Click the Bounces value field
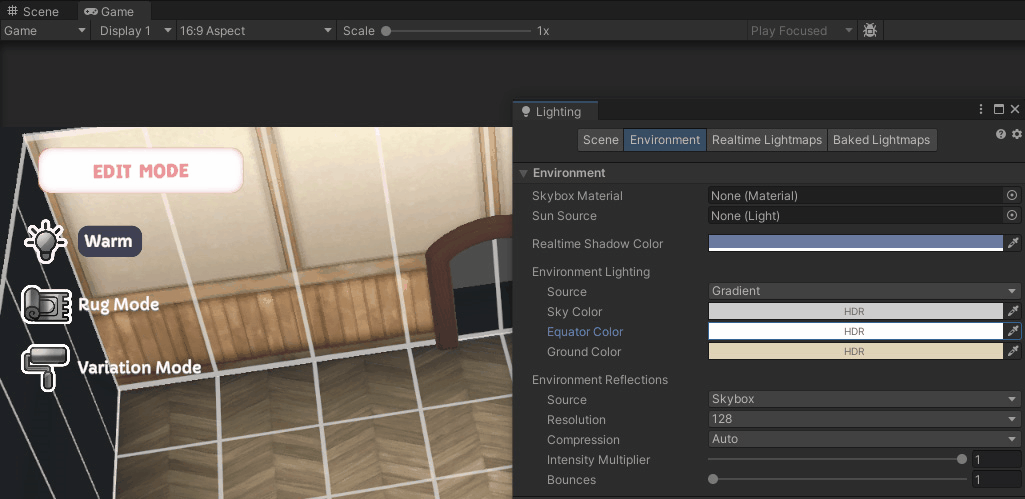This screenshot has width=1025, height=499. [x=996, y=479]
